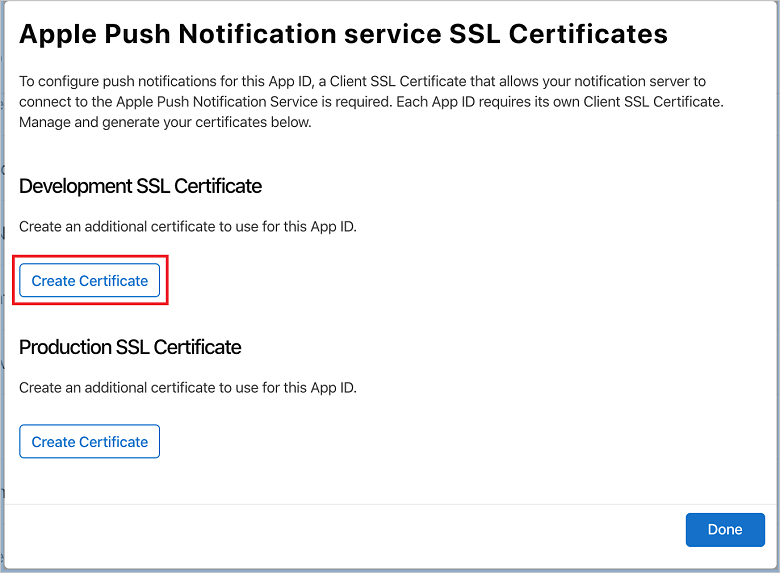Image resolution: width=780 pixels, height=573 pixels.
Task: Click the word 'Notification' in the dialog title
Action: click(258, 34)
